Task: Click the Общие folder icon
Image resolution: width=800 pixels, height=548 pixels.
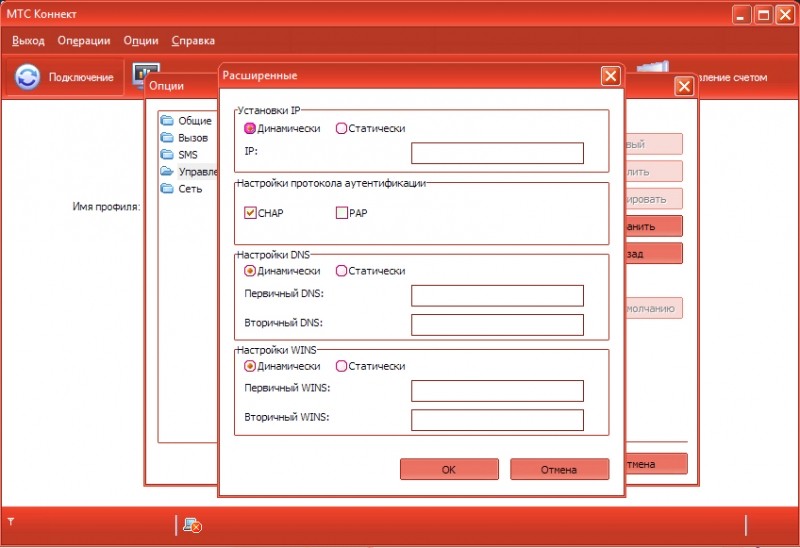Action: pyautogui.click(x=167, y=120)
